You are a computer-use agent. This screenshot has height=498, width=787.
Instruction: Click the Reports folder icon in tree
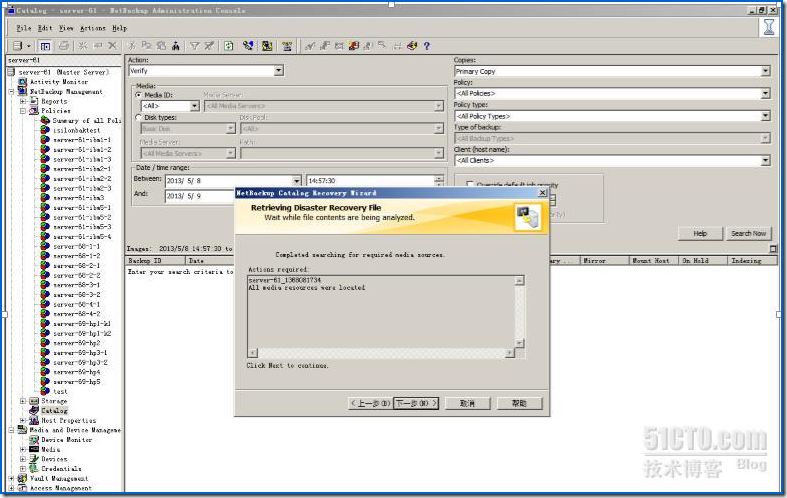[34, 101]
